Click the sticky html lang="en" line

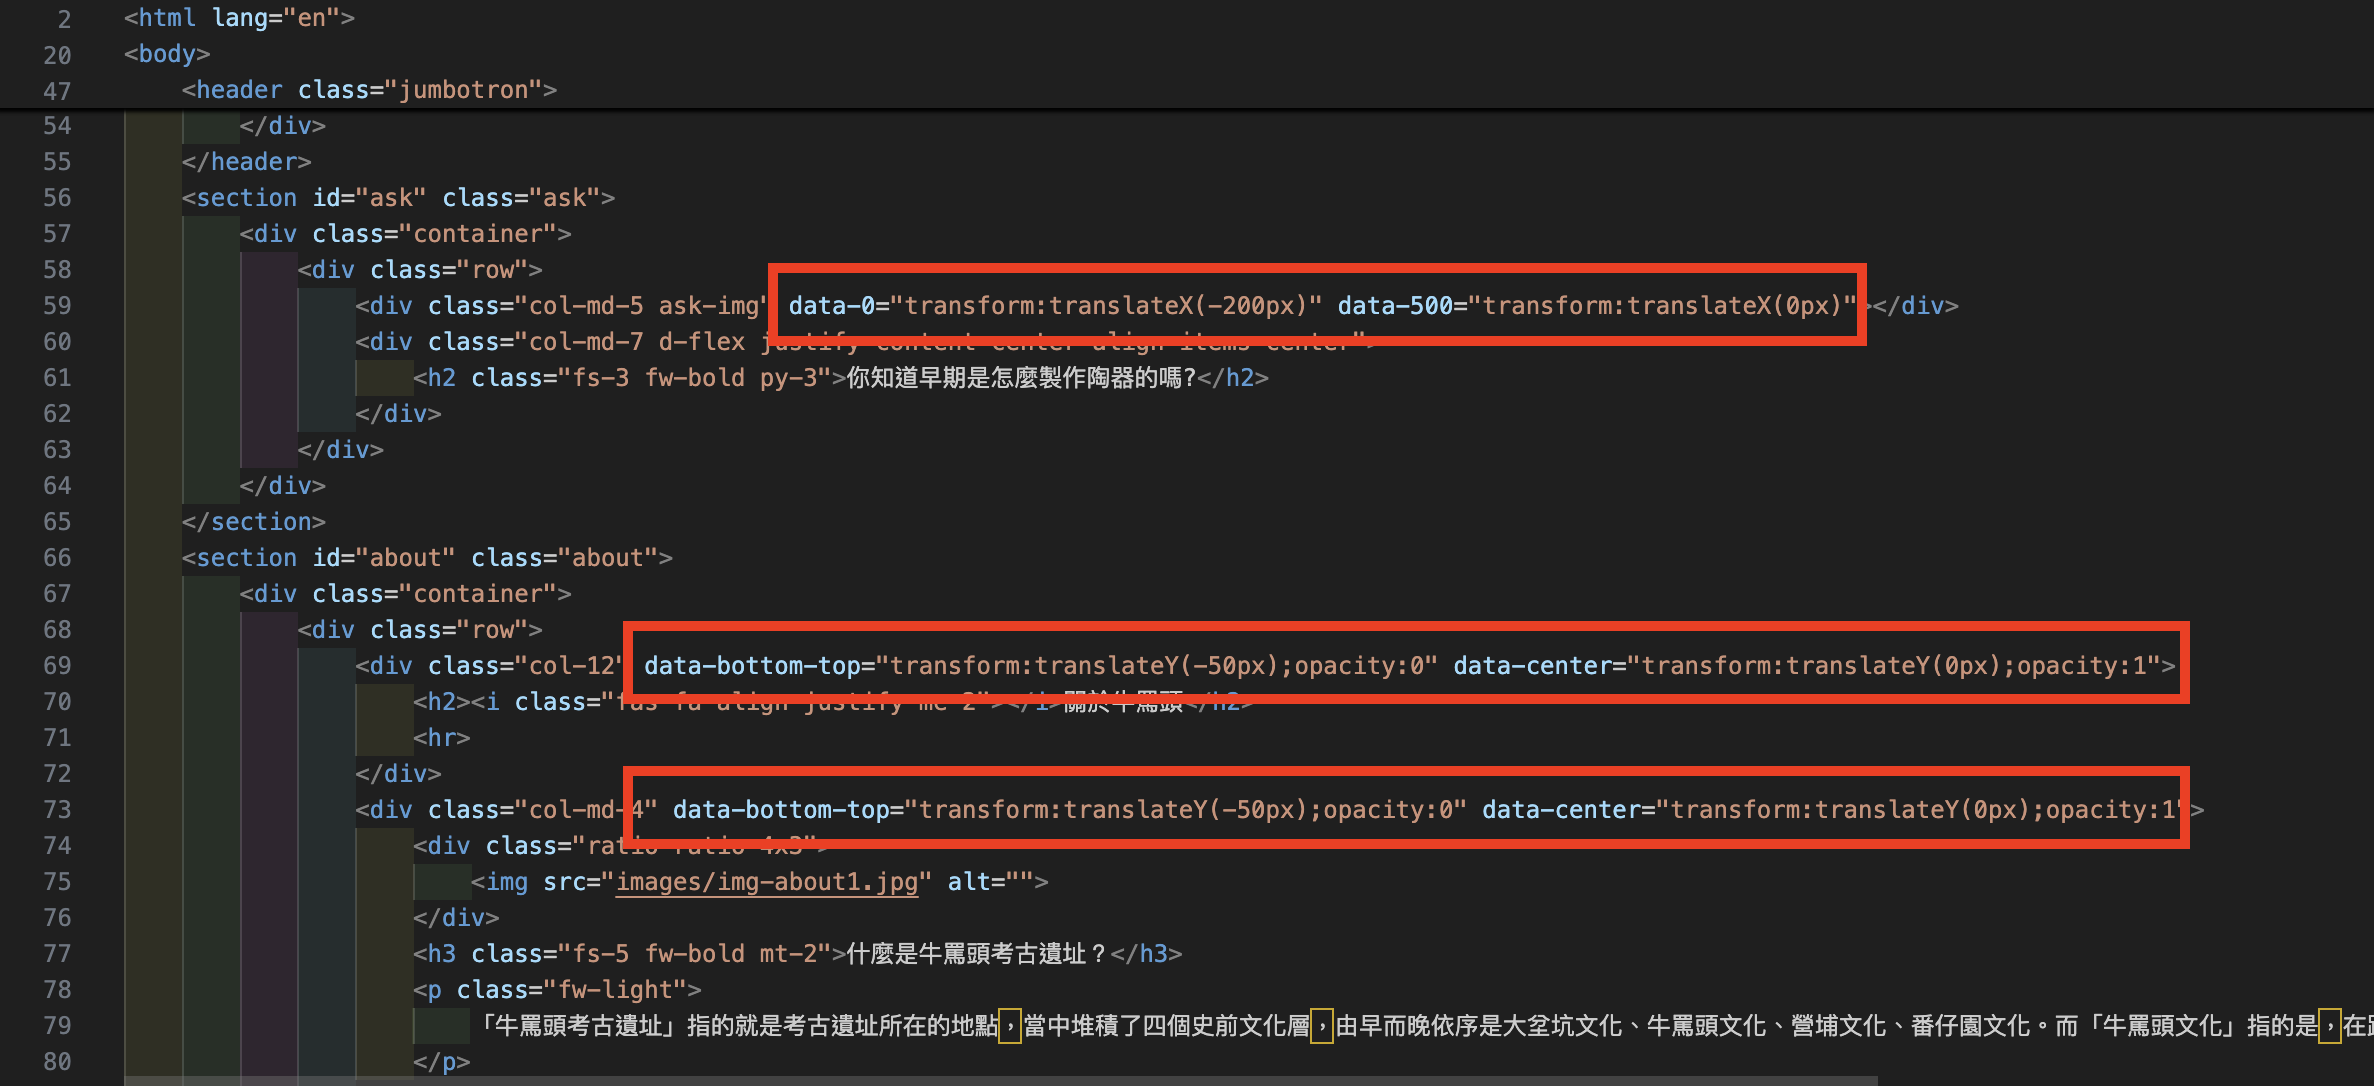point(239,18)
